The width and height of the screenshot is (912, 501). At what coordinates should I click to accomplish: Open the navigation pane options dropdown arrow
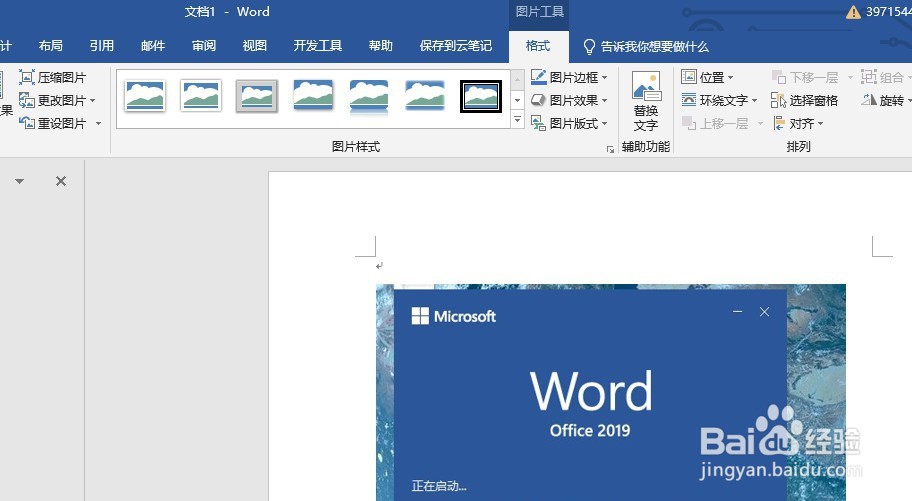(x=20, y=182)
